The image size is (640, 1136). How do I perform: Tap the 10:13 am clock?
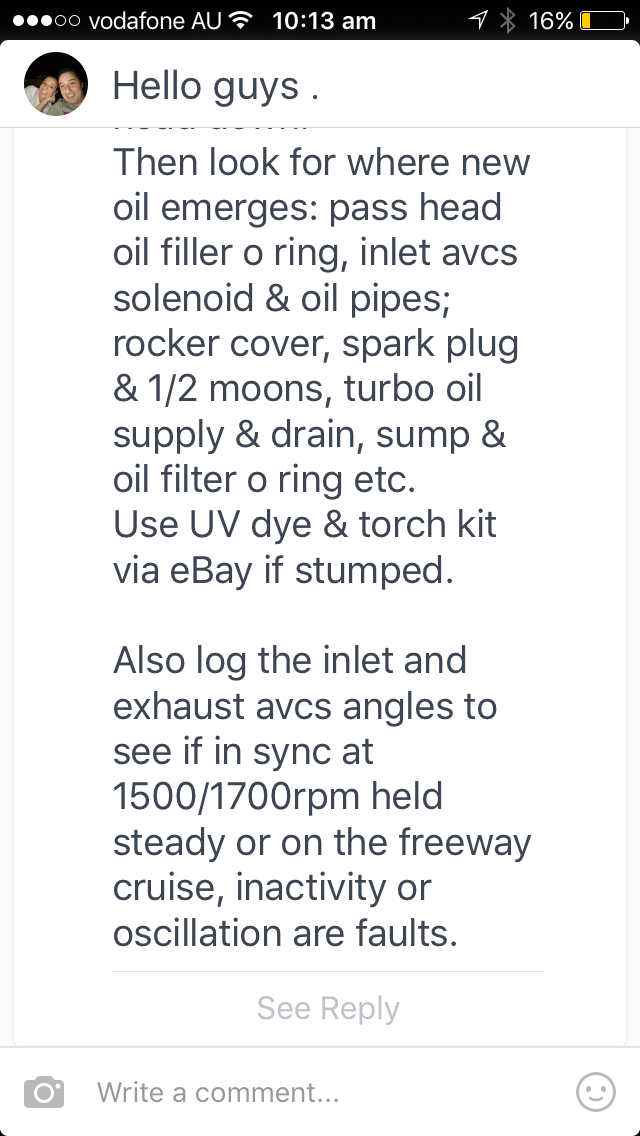[324, 20]
